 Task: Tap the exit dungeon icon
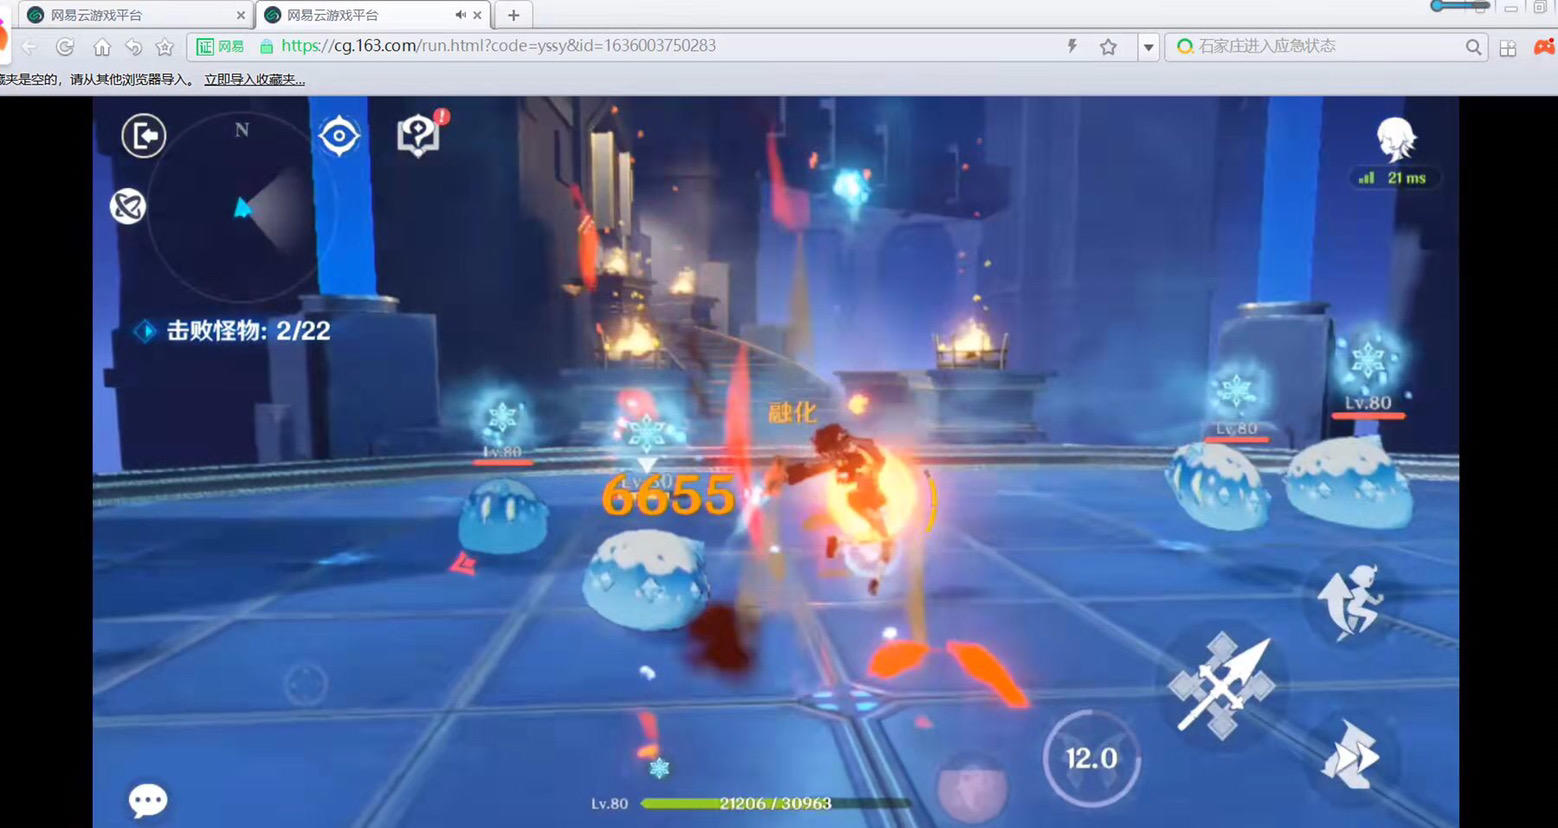click(144, 135)
